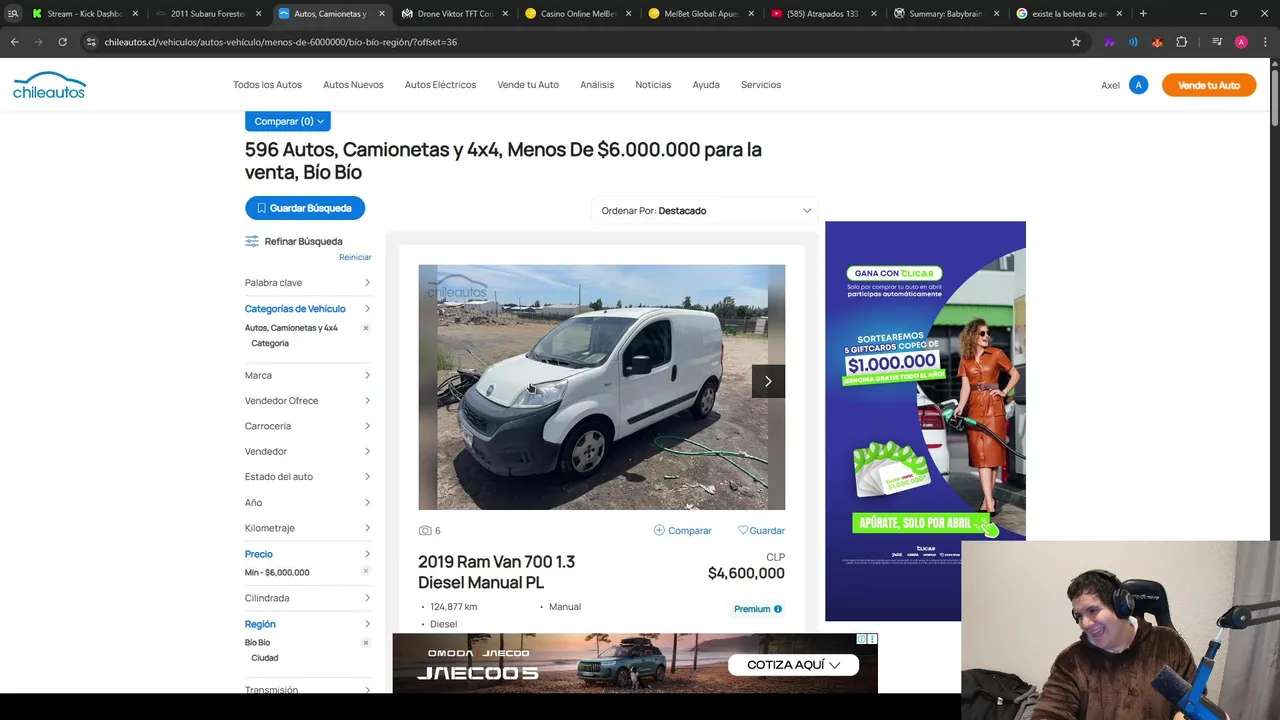Expand the Marca filter
Image resolution: width=1280 pixels, height=720 pixels.
coord(308,375)
